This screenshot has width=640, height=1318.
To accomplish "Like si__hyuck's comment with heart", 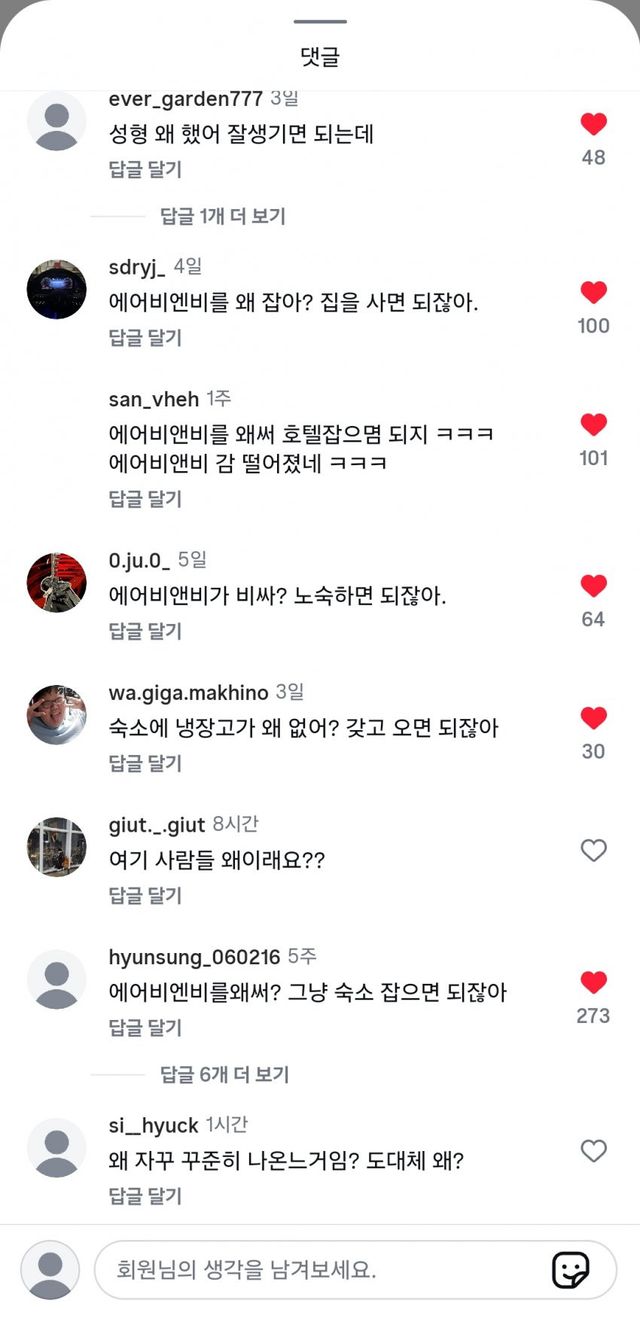I will click(594, 1150).
